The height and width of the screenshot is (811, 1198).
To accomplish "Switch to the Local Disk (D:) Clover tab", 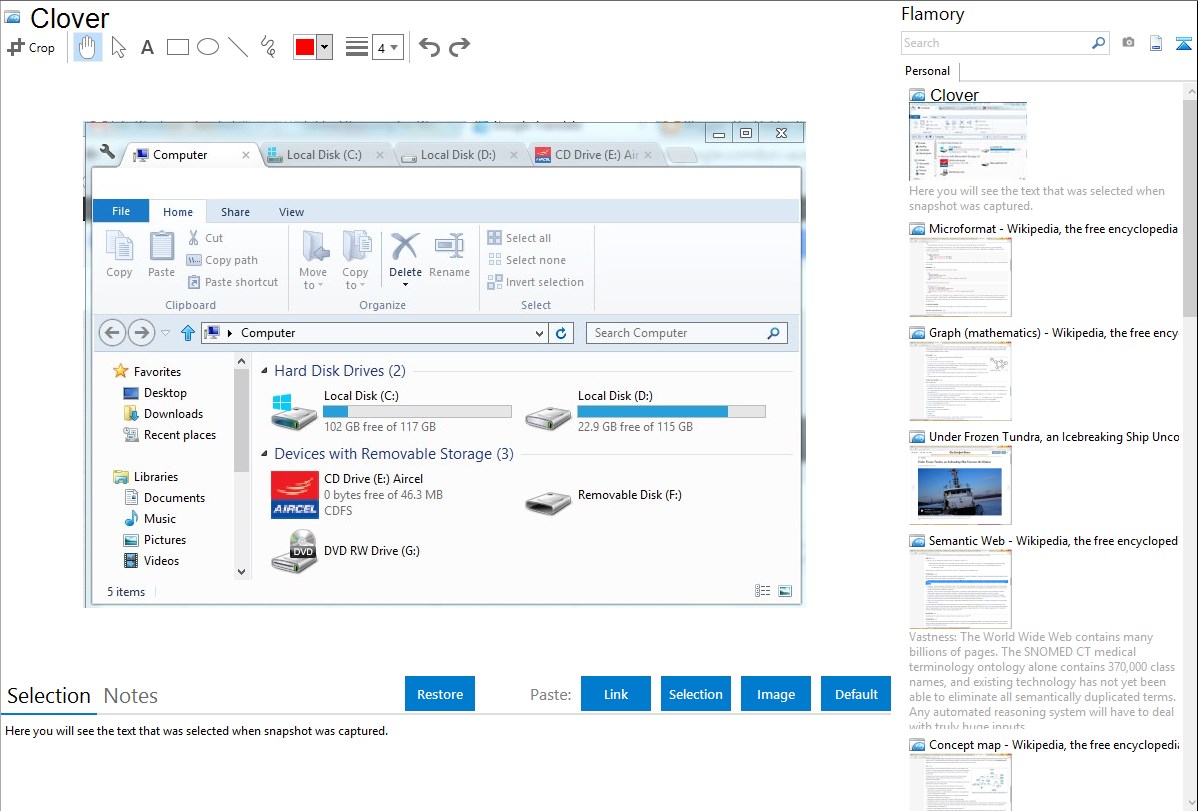I will (457, 154).
